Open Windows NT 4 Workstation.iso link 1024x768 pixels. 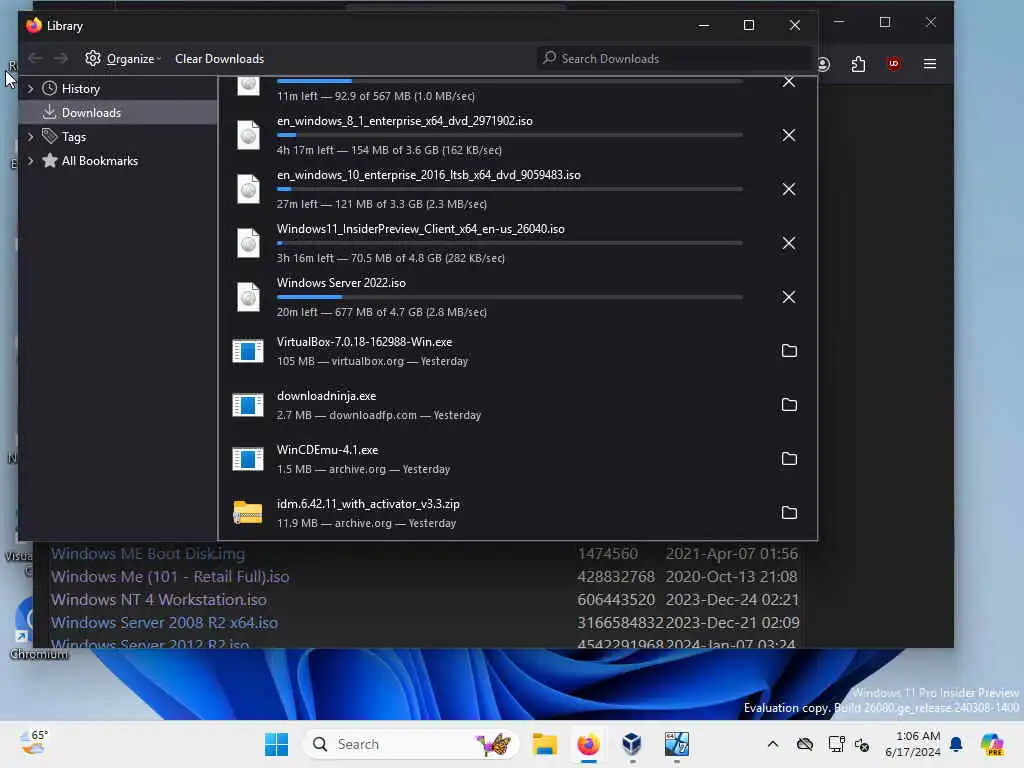tap(159, 600)
